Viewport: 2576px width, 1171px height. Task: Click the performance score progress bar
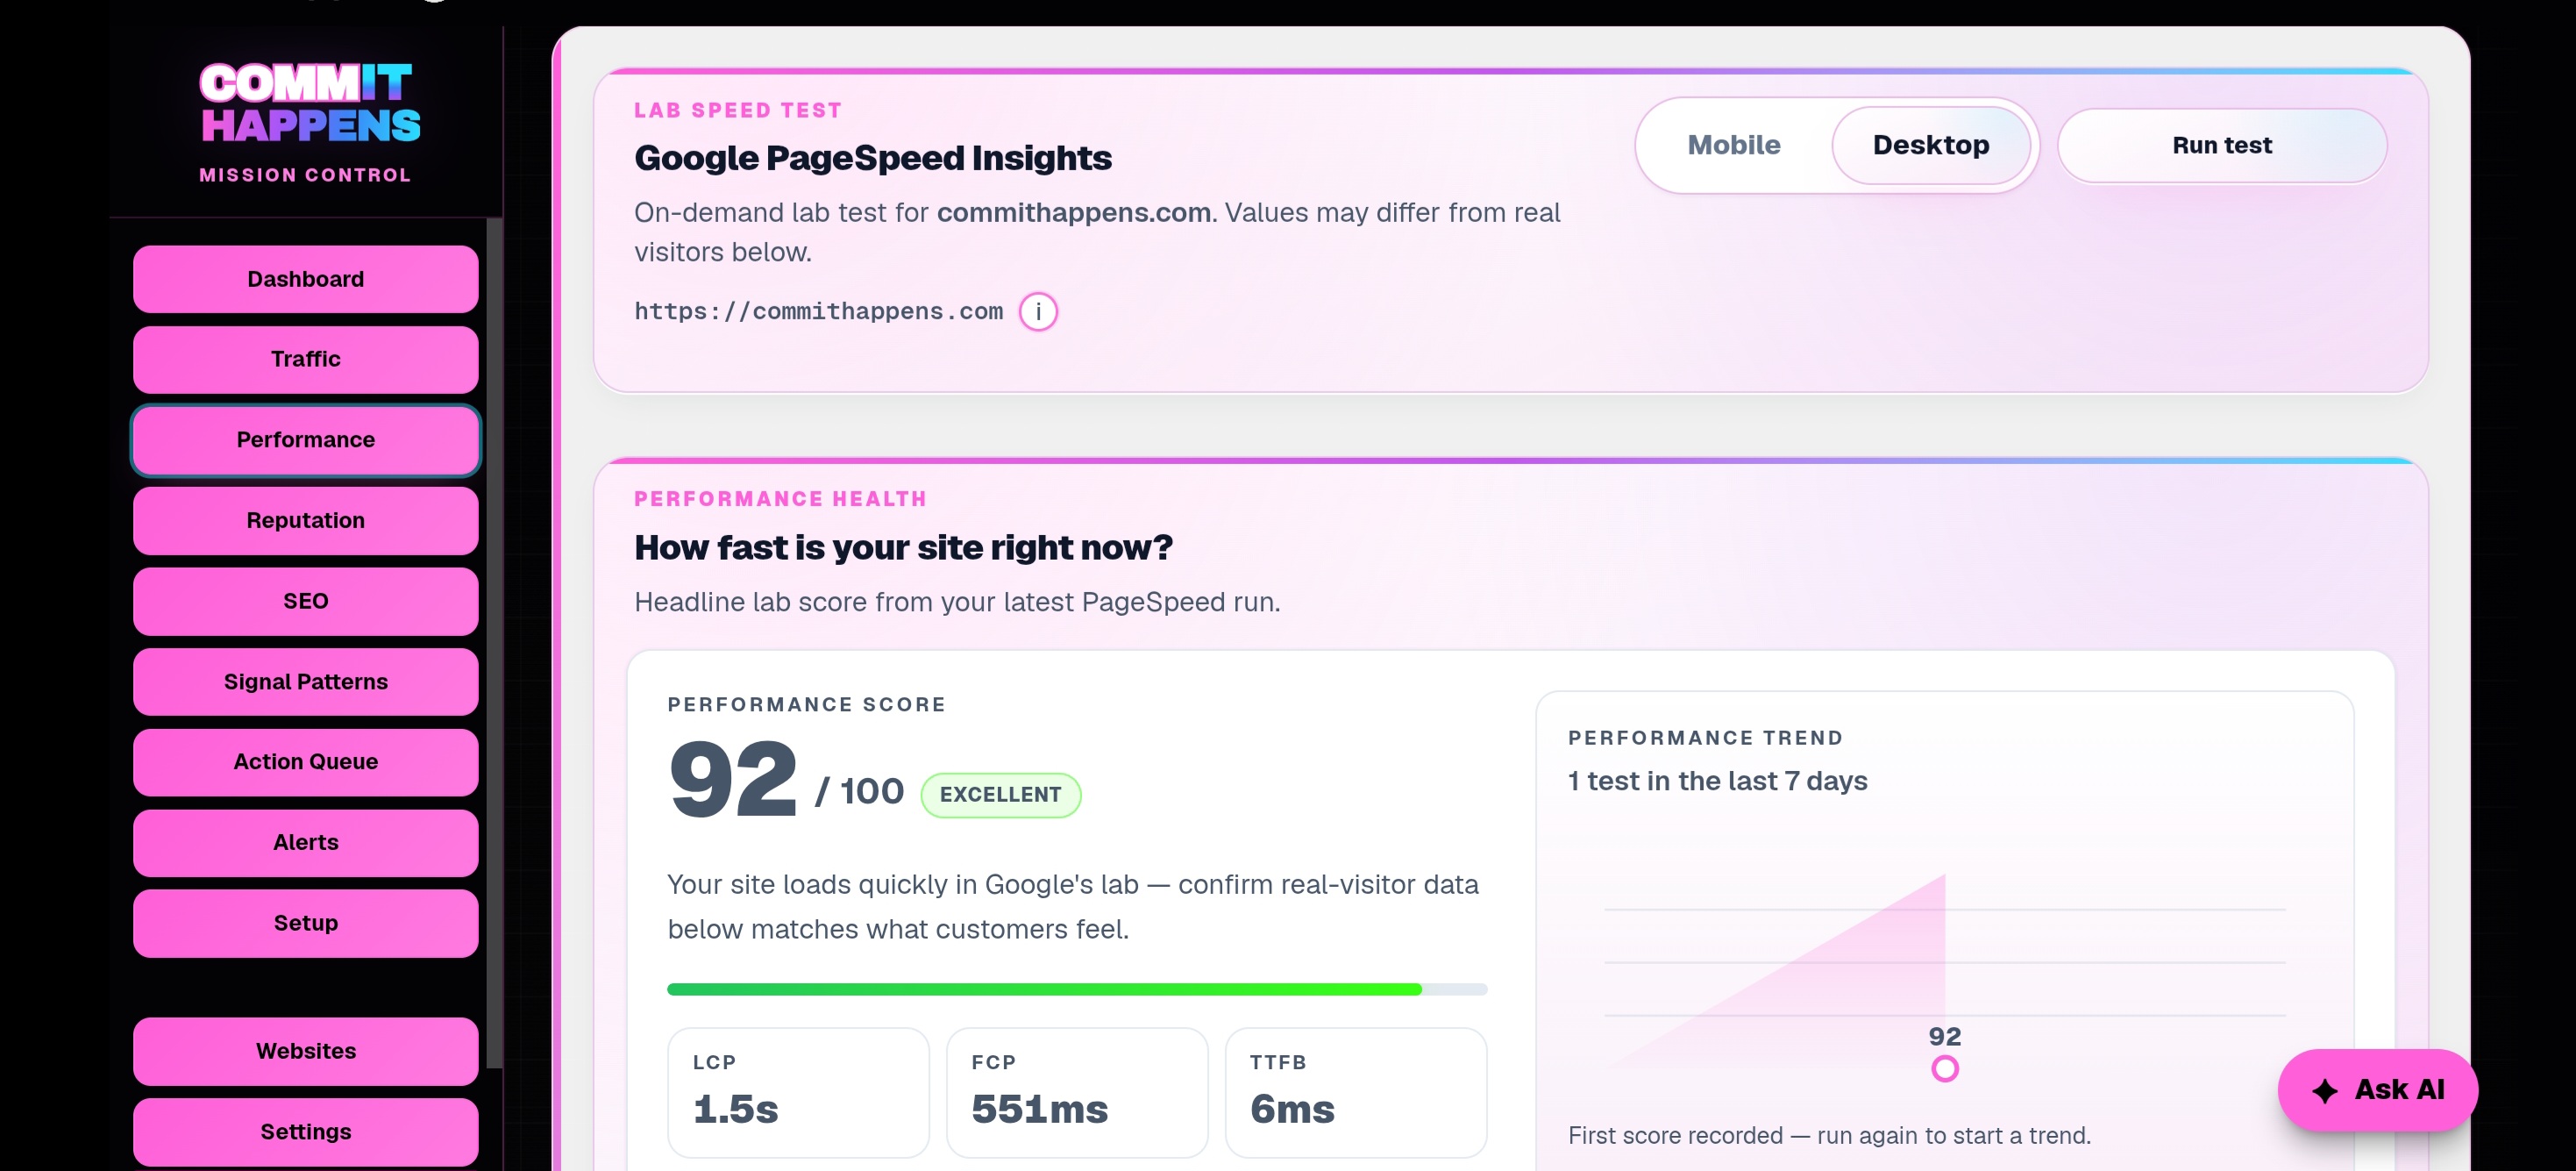coord(1077,989)
